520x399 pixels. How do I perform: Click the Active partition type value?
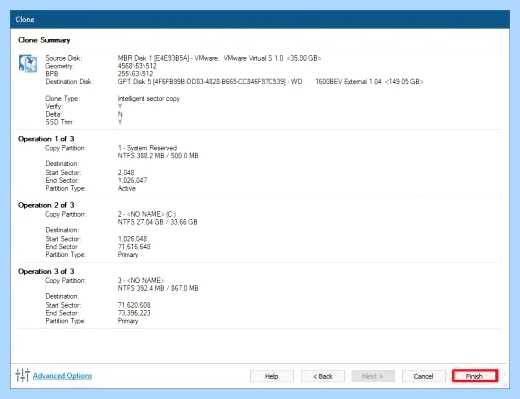[127, 188]
